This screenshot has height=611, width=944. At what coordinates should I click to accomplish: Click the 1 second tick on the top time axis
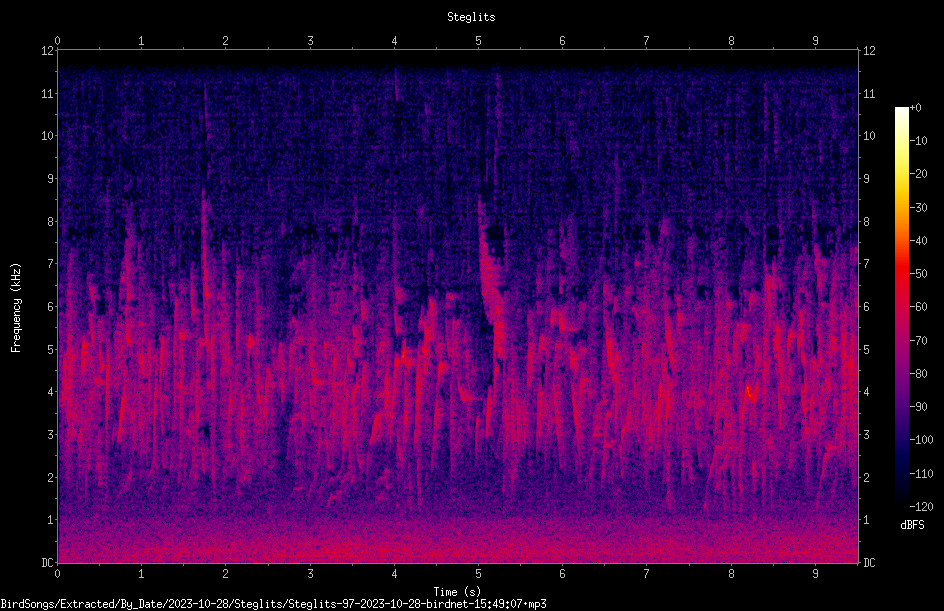(x=141, y=41)
